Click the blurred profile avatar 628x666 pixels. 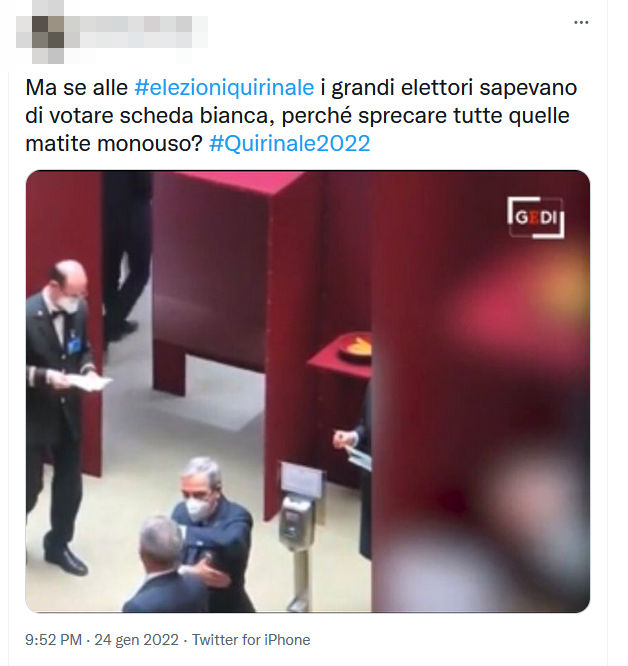48,32
